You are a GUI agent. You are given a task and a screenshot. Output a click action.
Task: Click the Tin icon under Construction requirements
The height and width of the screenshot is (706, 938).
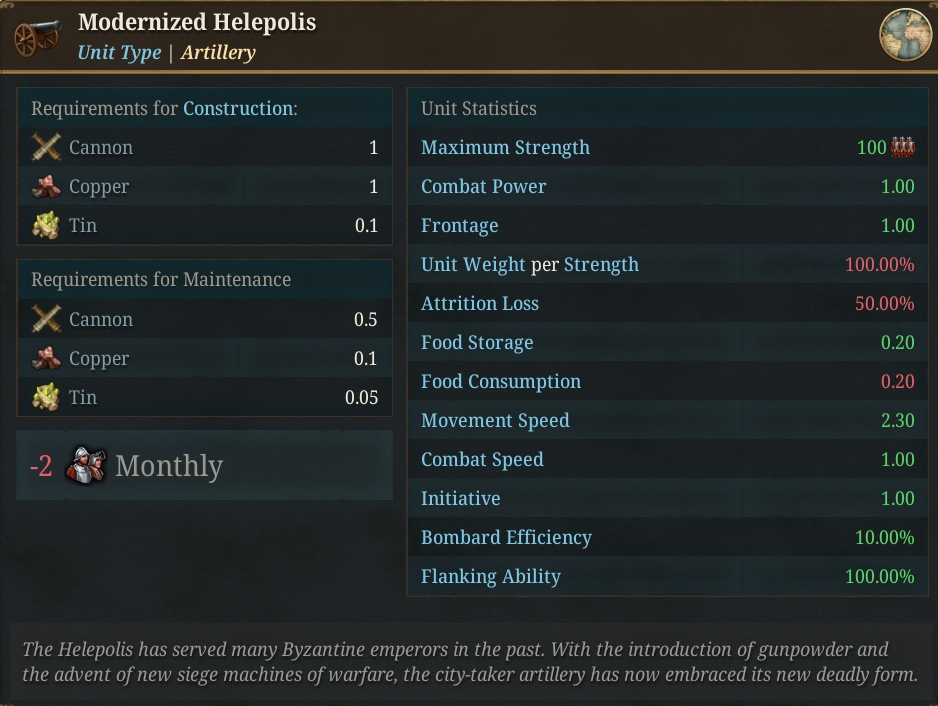pos(46,226)
